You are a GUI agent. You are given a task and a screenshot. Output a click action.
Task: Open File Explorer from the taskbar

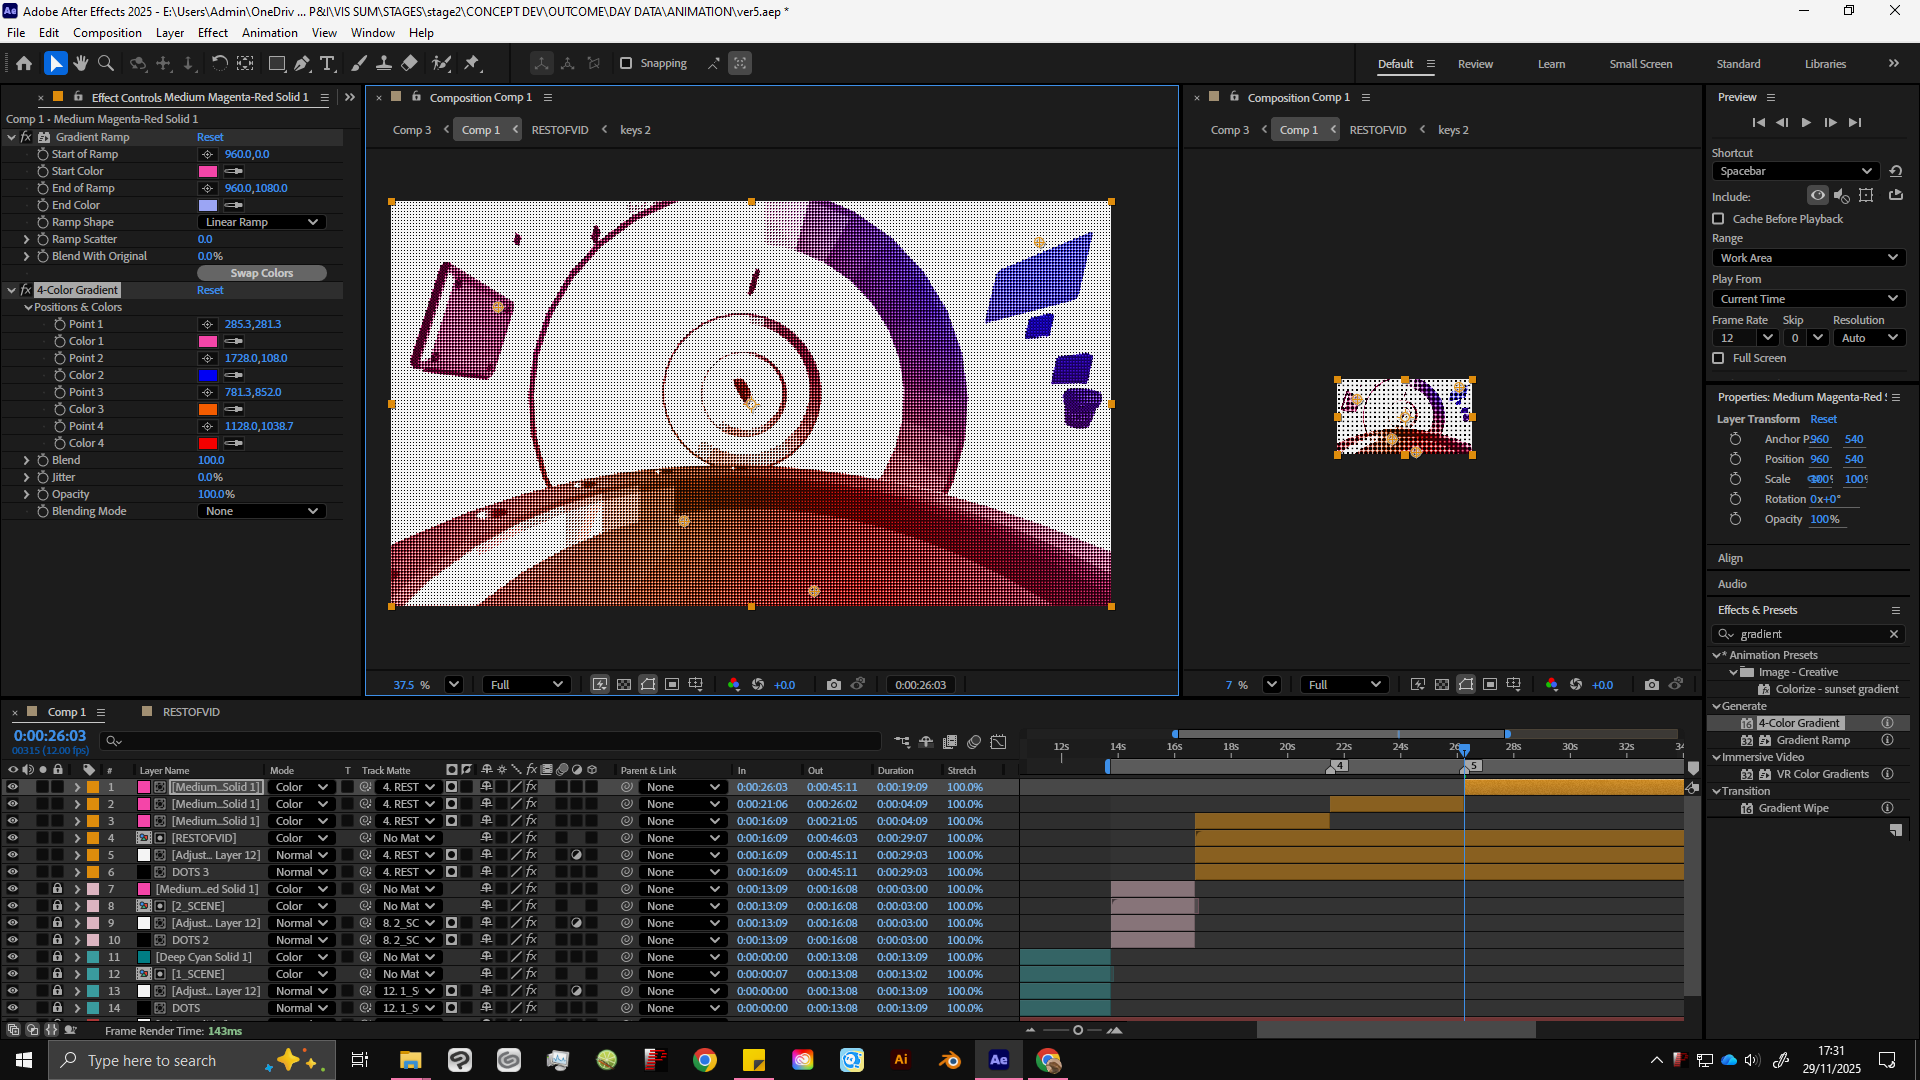coord(411,1060)
